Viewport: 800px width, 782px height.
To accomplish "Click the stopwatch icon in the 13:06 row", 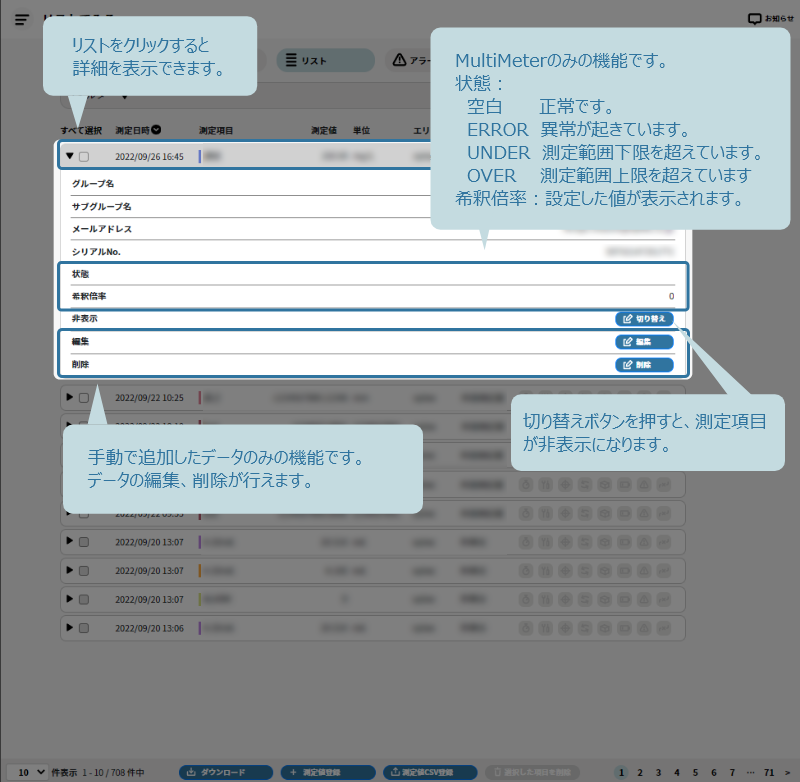I will coord(526,628).
